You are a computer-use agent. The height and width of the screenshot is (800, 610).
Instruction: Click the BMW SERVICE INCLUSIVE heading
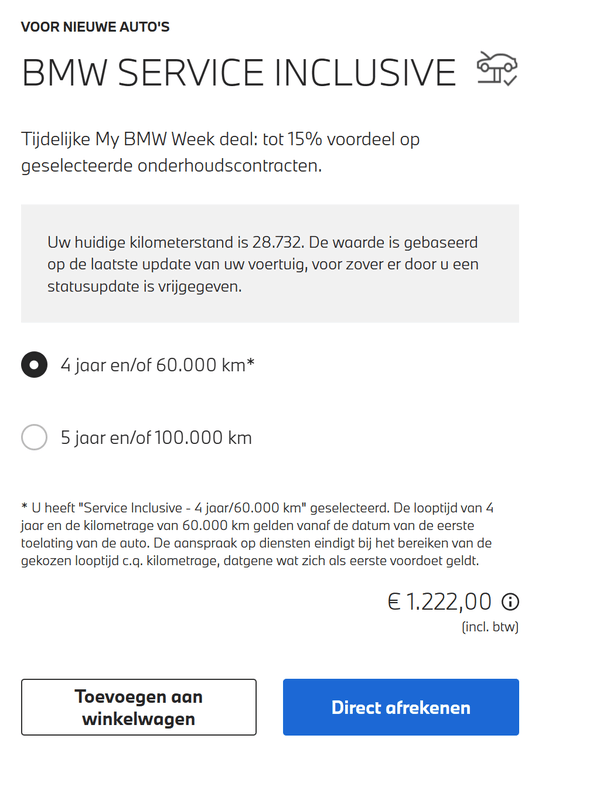point(238,72)
